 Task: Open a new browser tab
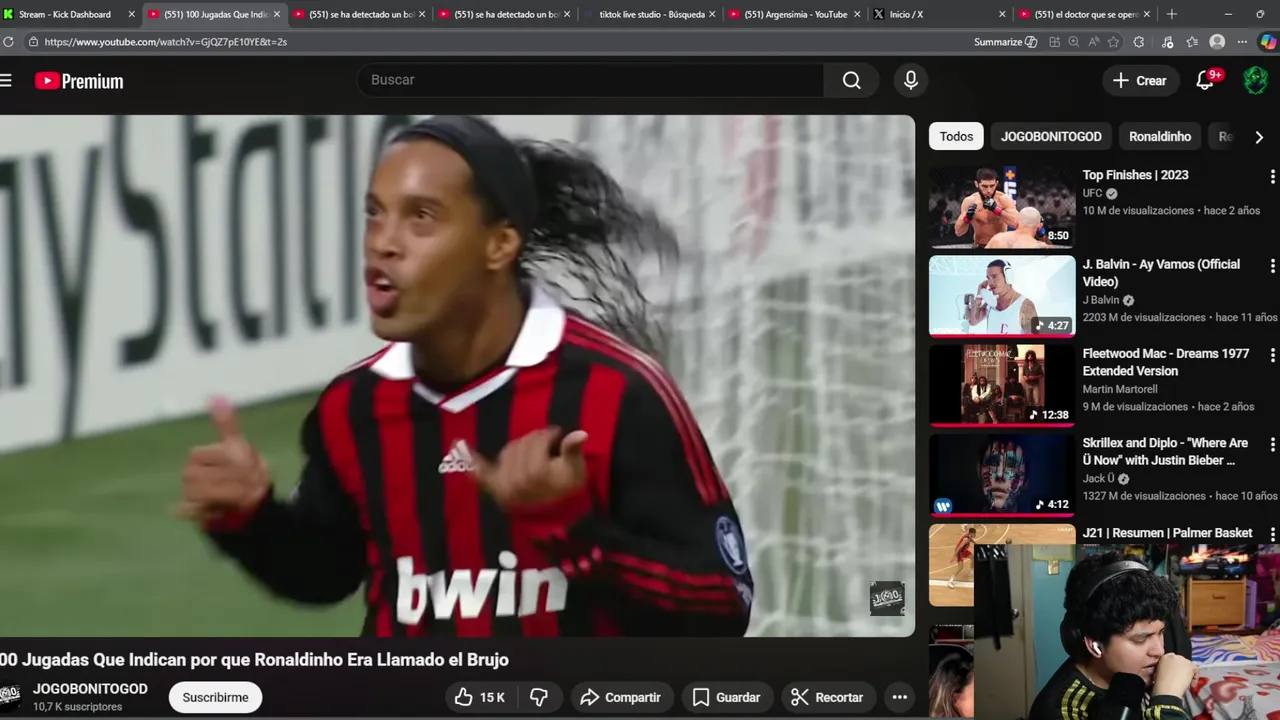coord(1172,14)
